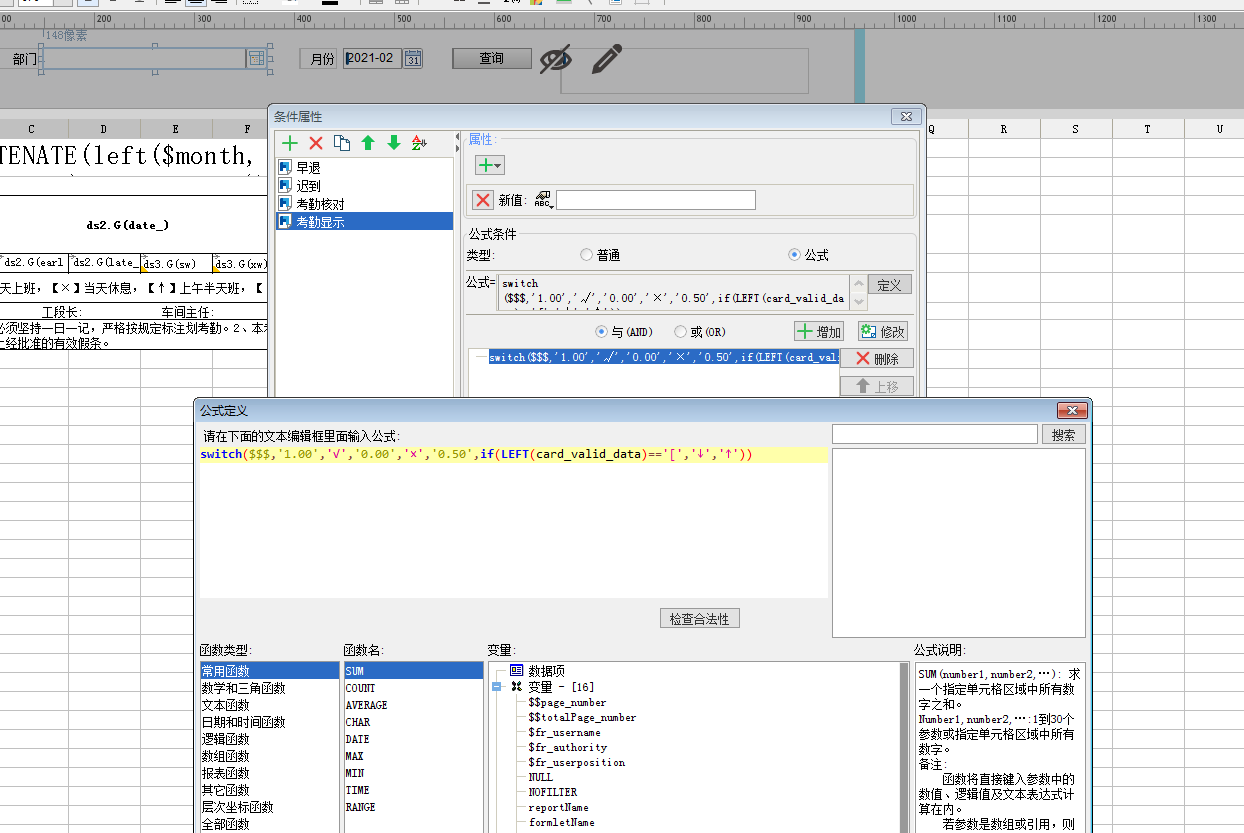
Task: Click into the formula text editor
Action: click(x=513, y=521)
